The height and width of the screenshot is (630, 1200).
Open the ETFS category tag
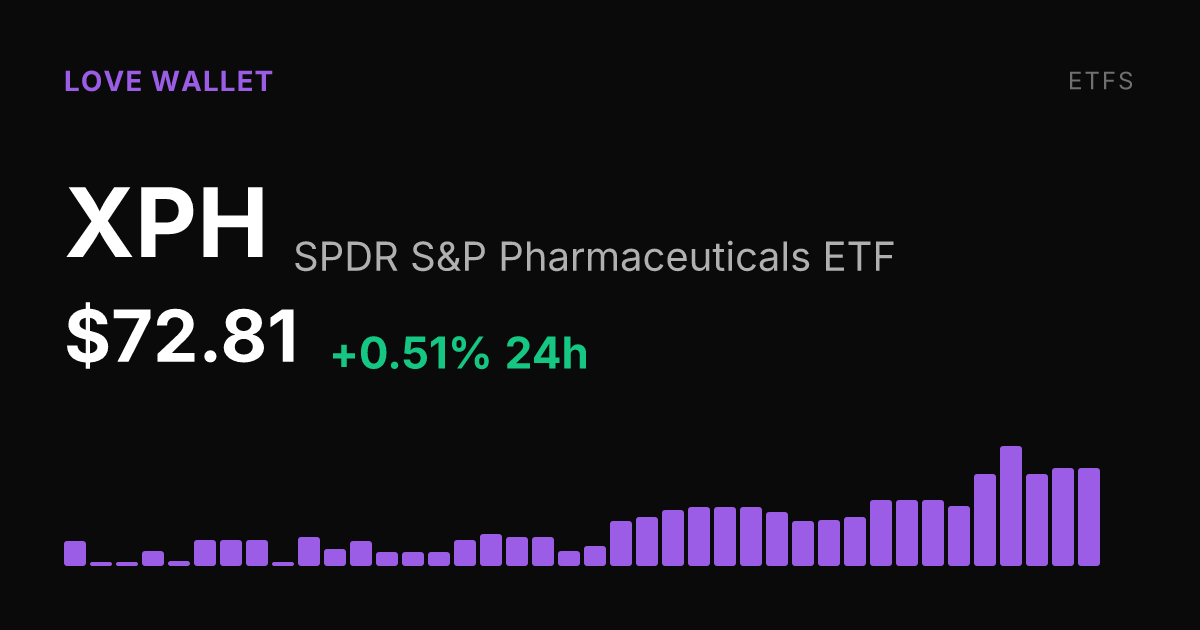pyautogui.click(x=1101, y=82)
